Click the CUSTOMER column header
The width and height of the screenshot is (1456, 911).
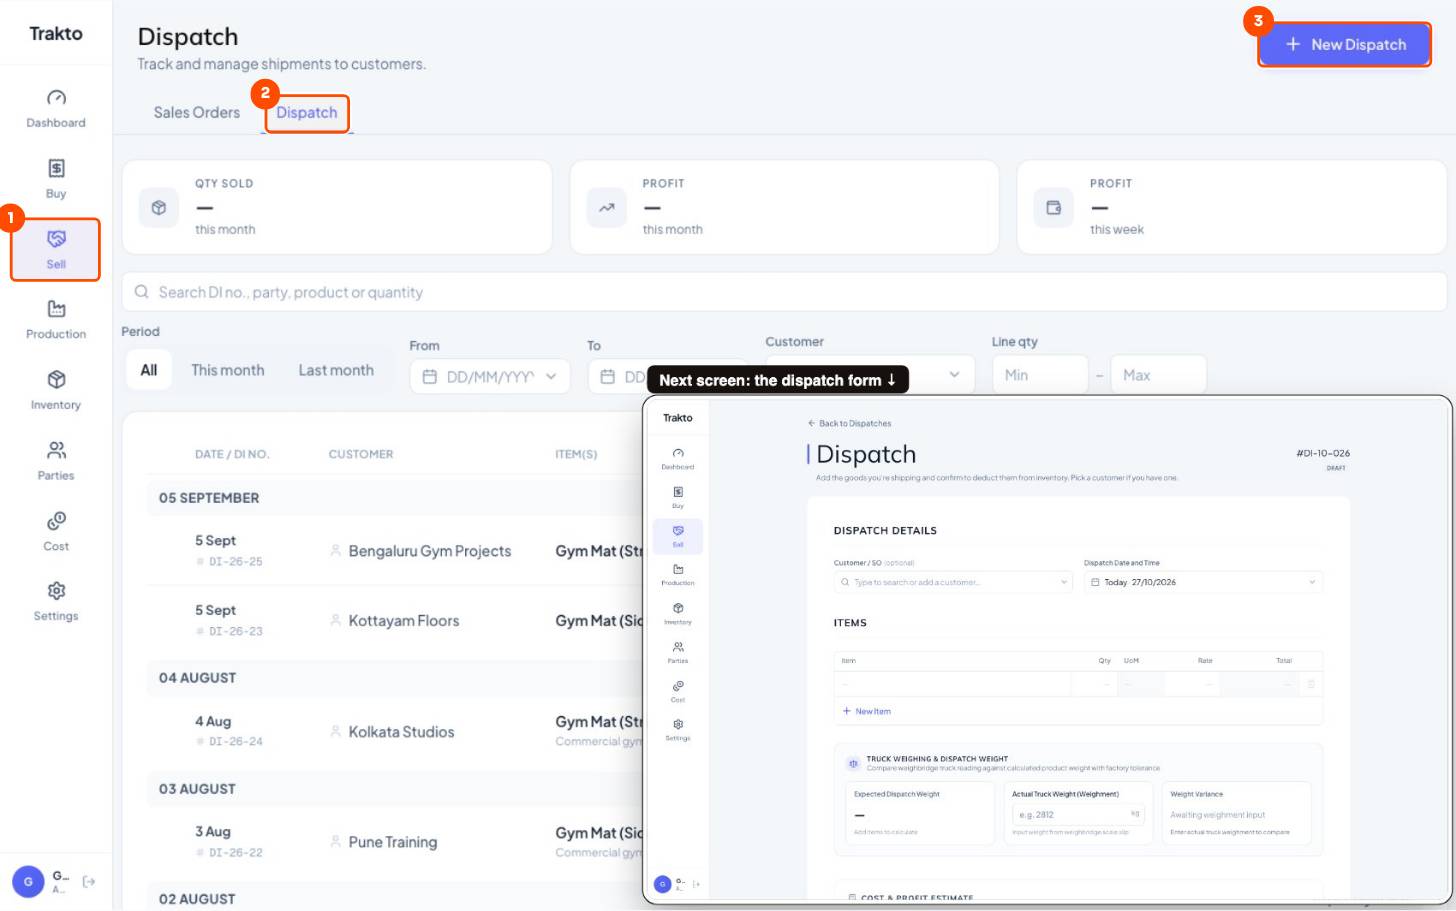point(361,454)
